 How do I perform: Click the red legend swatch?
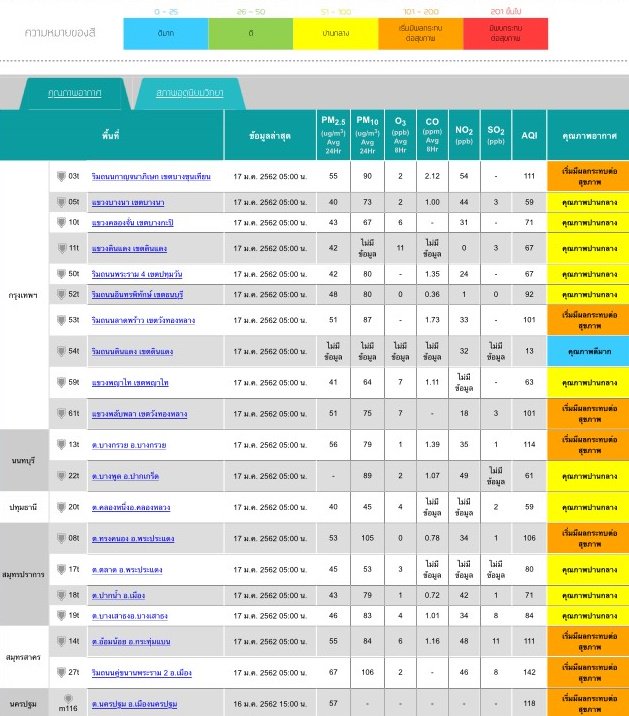[506, 33]
